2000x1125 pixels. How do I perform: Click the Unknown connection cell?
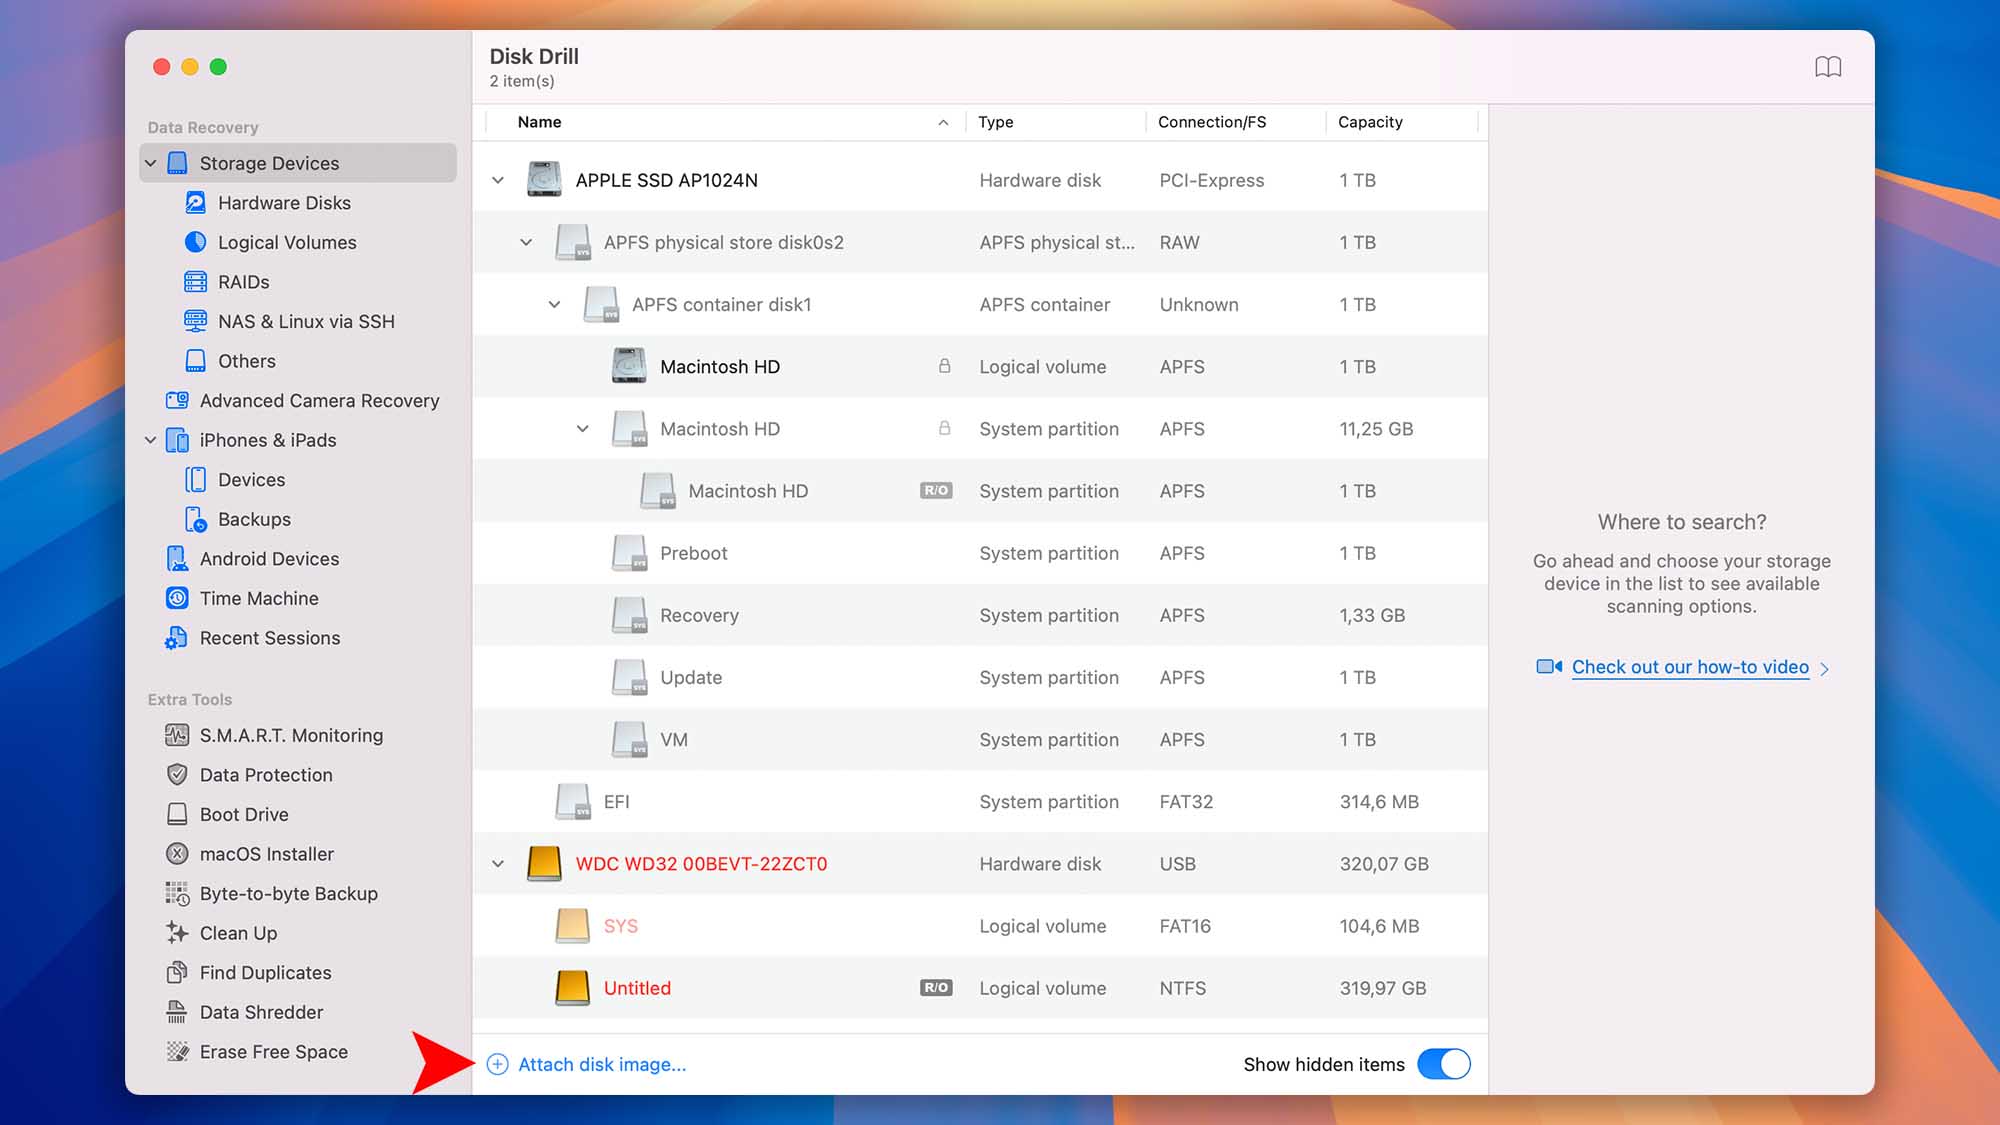point(1198,304)
